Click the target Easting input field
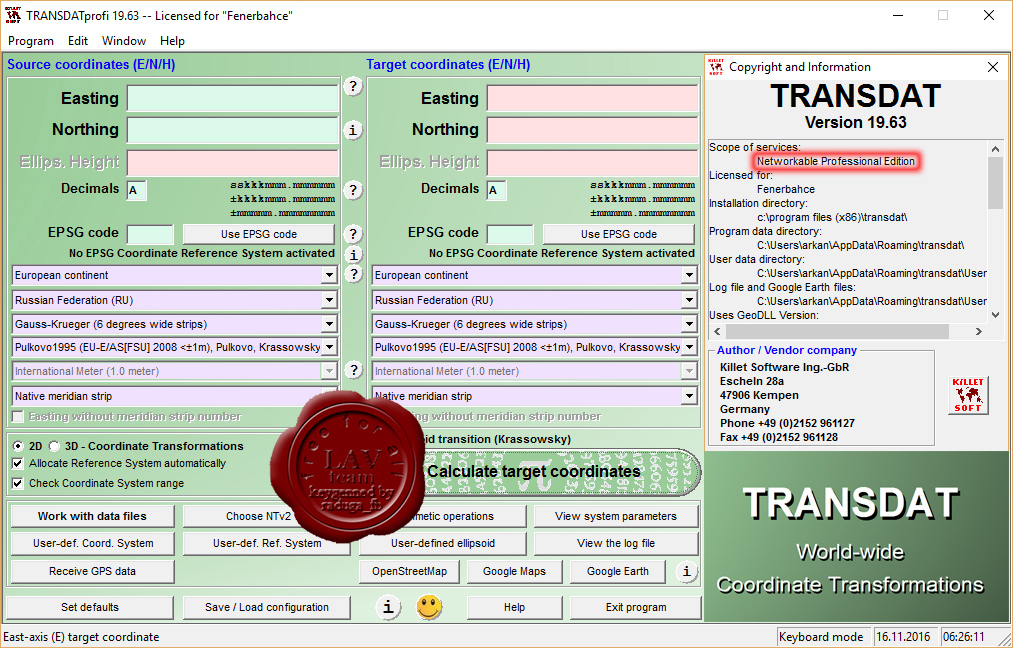The width and height of the screenshot is (1013, 648). click(x=592, y=99)
